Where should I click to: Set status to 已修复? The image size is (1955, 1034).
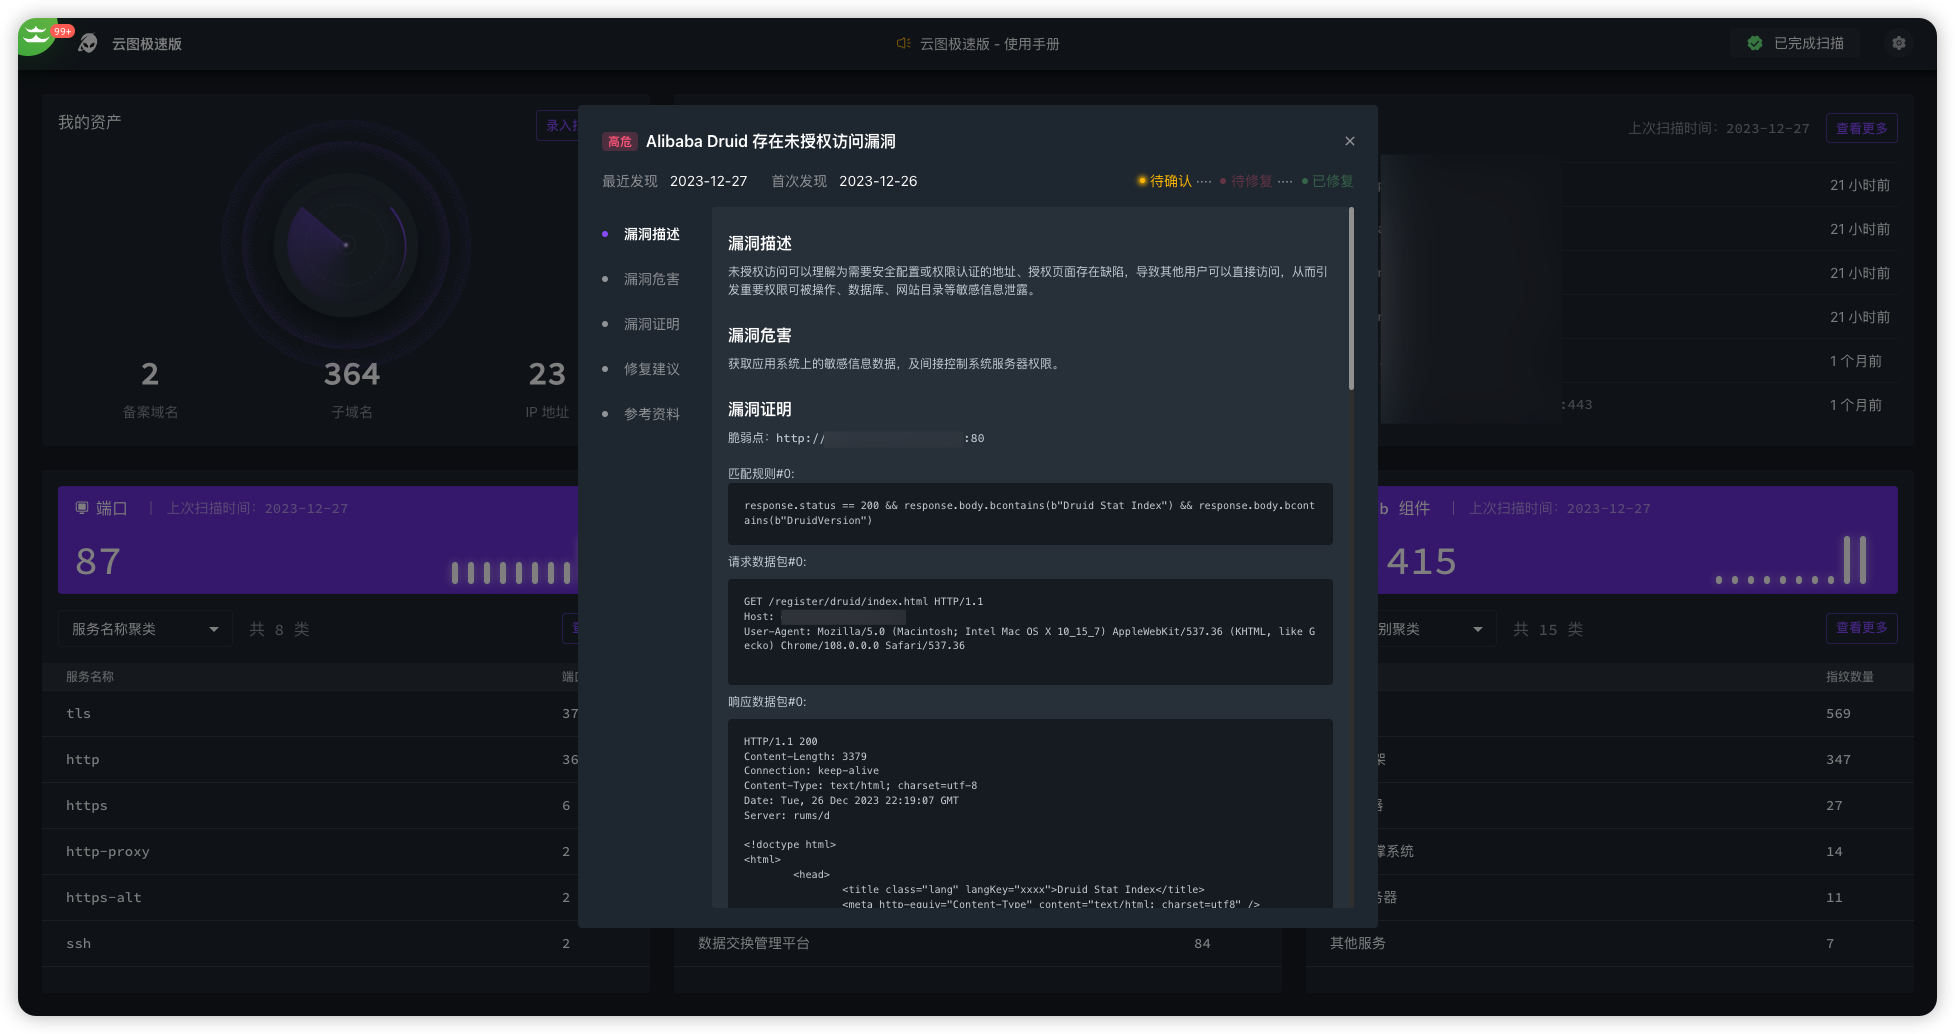[x=1332, y=181]
